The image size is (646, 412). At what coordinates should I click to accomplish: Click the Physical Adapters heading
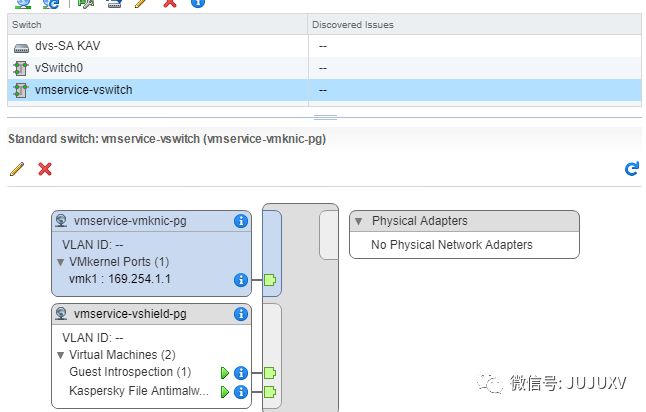pyautogui.click(x=419, y=221)
